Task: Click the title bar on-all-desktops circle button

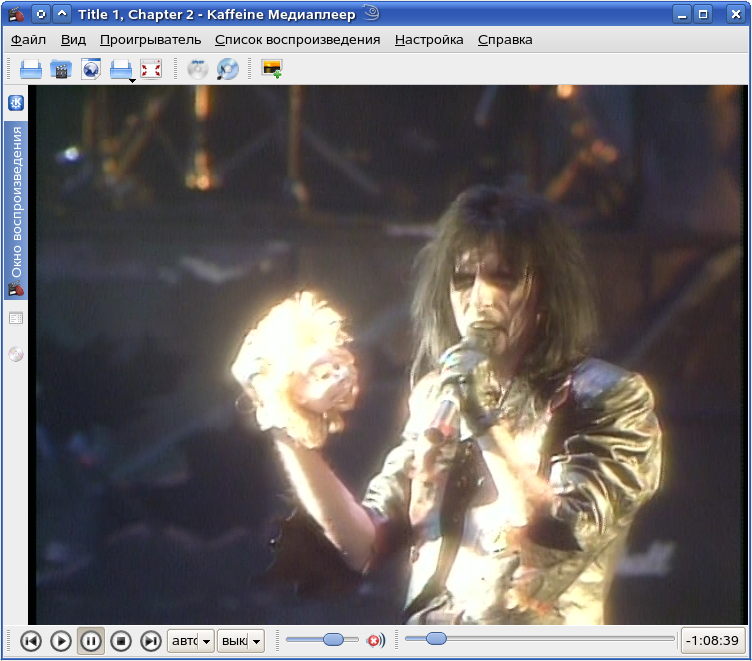Action: pos(41,14)
